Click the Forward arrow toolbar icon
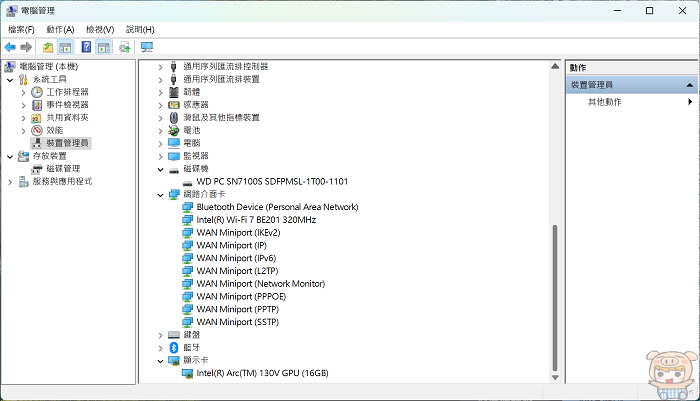Image resolution: width=700 pixels, height=401 pixels. pos(26,47)
